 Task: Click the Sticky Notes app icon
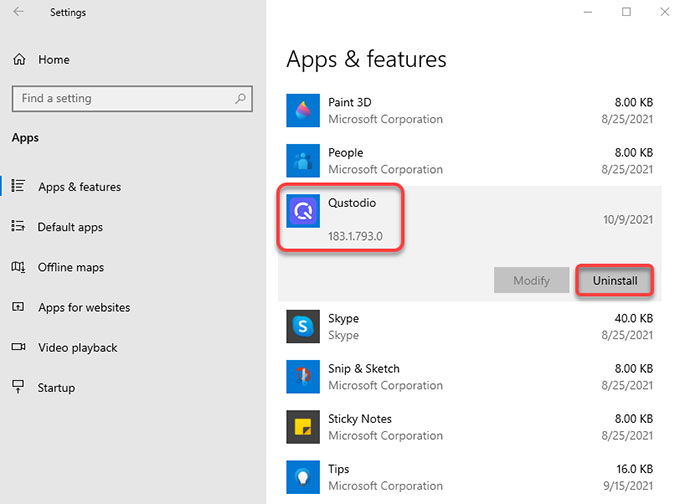pyautogui.click(x=303, y=427)
